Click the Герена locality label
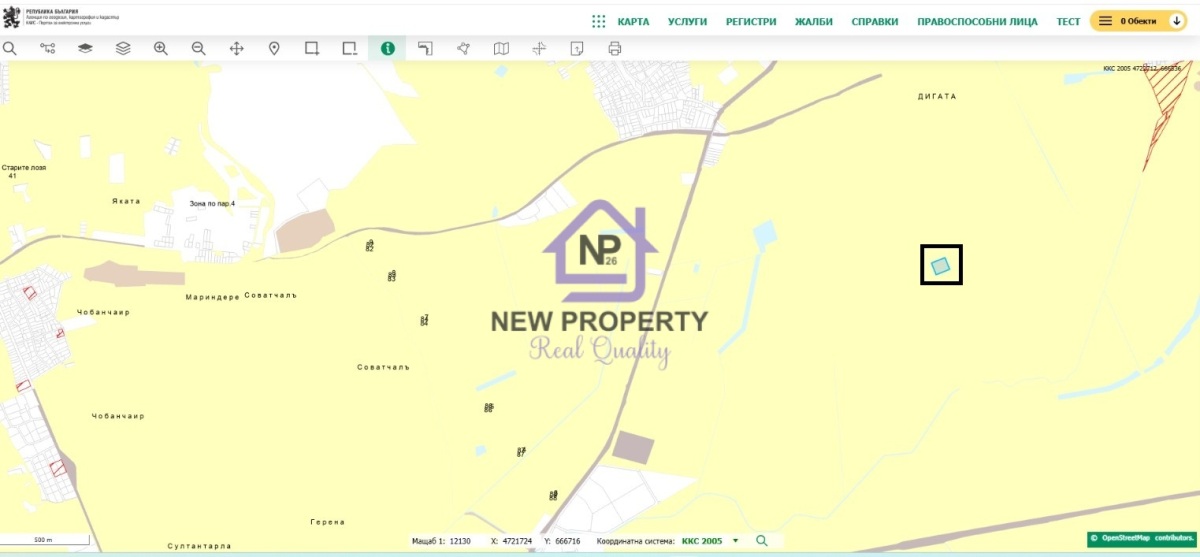The width and height of the screenshot is (1200, 557). point(328,521)
